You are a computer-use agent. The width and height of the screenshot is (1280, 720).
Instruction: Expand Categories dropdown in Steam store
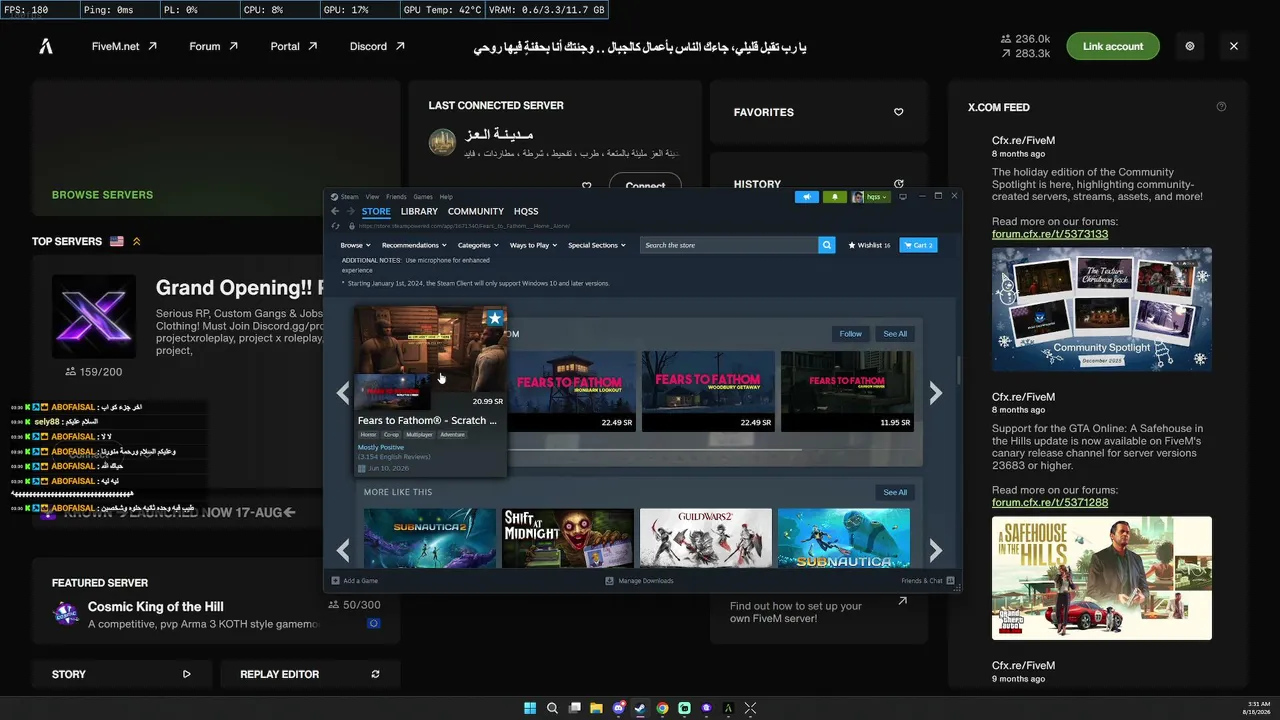click(x=478, y=245)
